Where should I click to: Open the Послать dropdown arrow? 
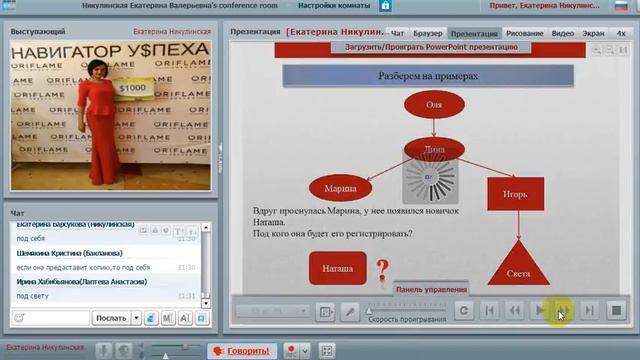(136, 318)
